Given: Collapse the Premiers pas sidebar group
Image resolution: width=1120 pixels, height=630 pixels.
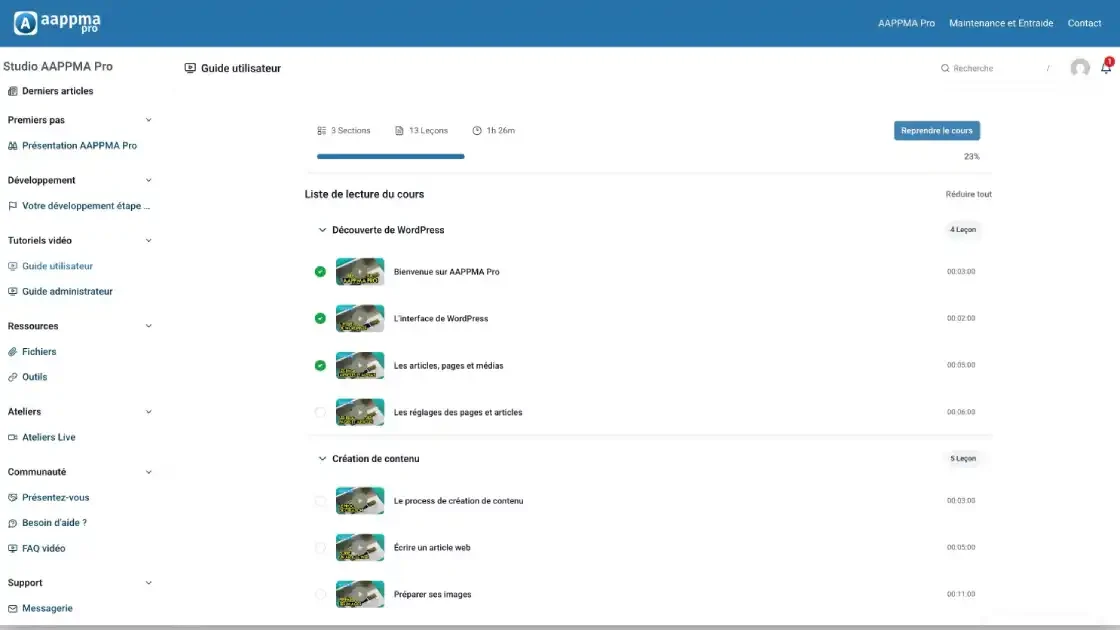Looking at the screenshot, I should coord(149,120).
